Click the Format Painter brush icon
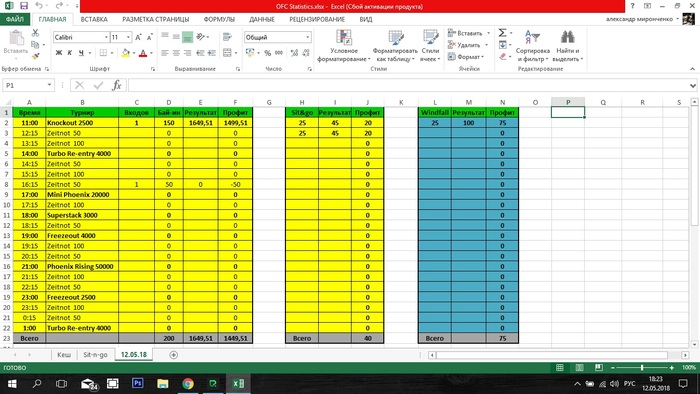 pos(35,56)
